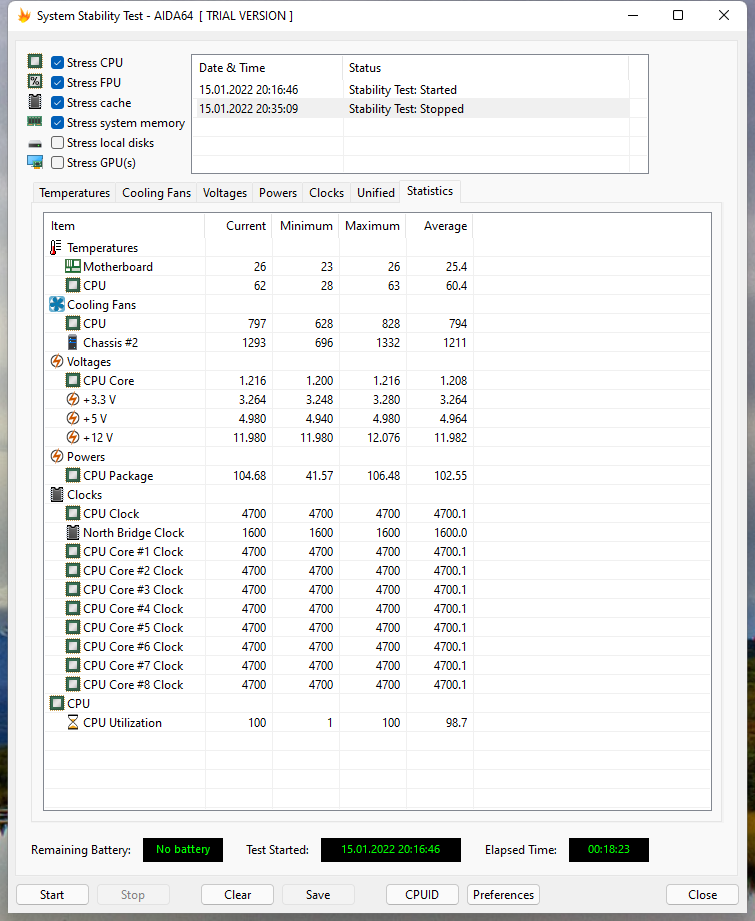This screenshot has height=921, width=755.
Task: Click the Stress cache chip icon
Action: [35, 101]
